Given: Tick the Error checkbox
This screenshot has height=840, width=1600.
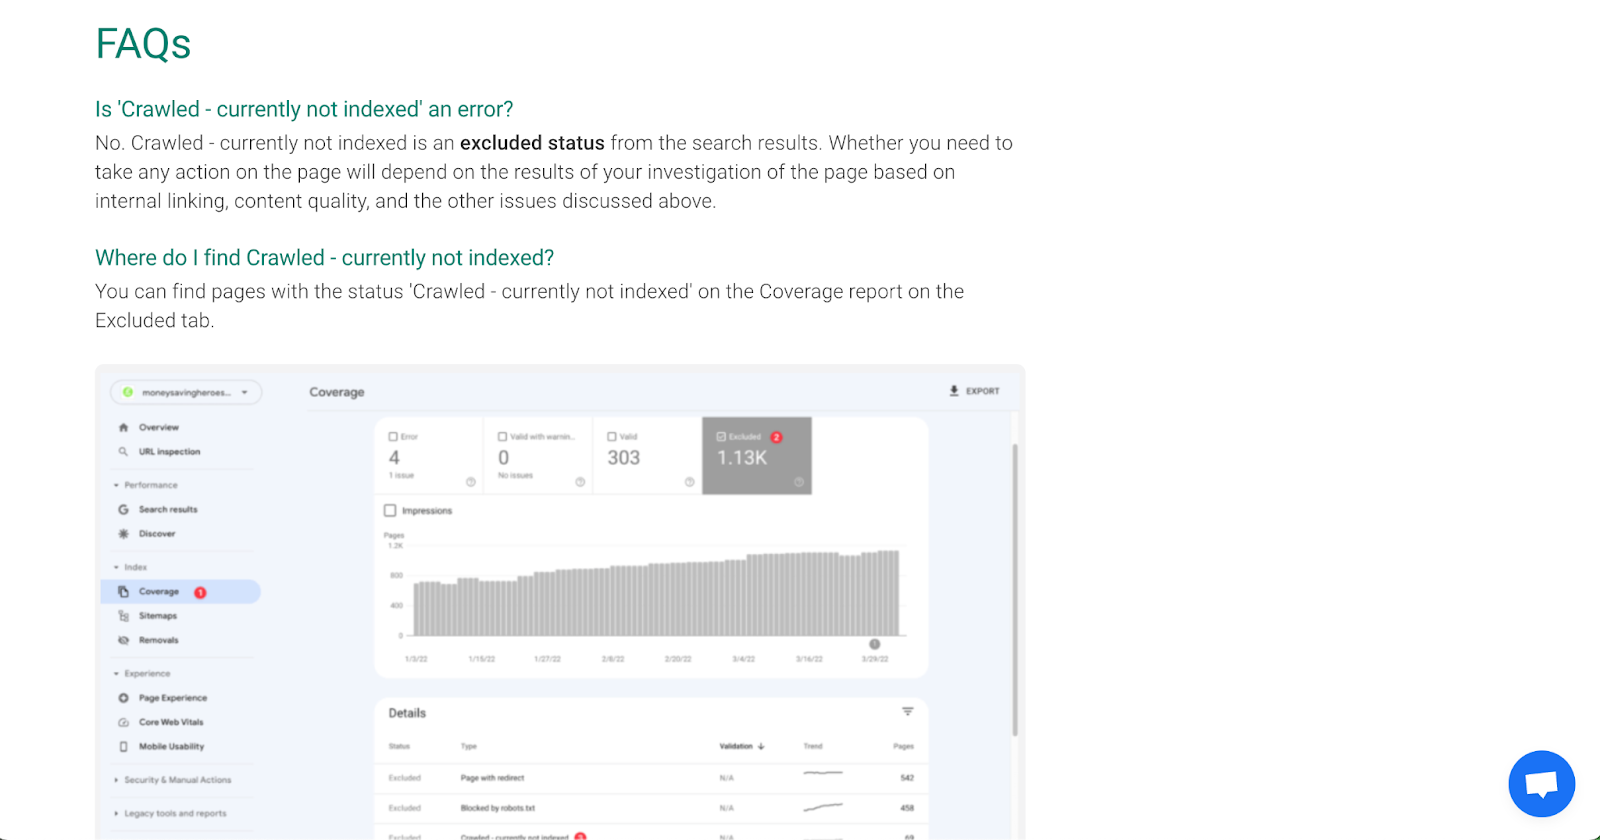Looking at the screenshot, I should [393, 437].
